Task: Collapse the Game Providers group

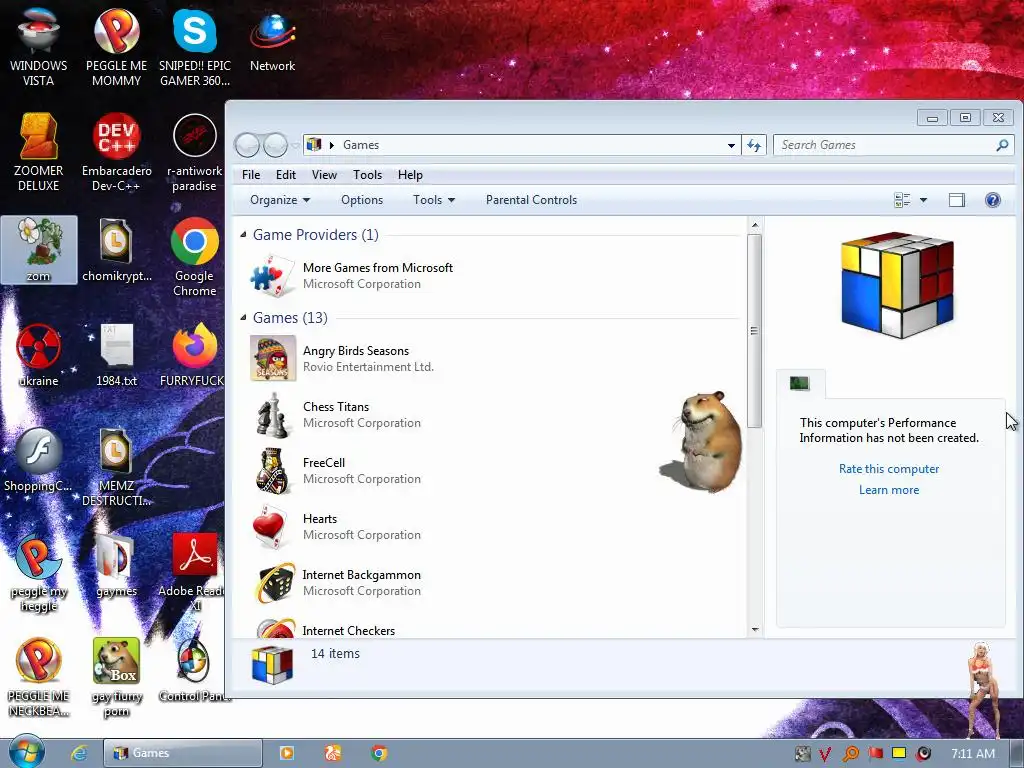Action: 244,234
